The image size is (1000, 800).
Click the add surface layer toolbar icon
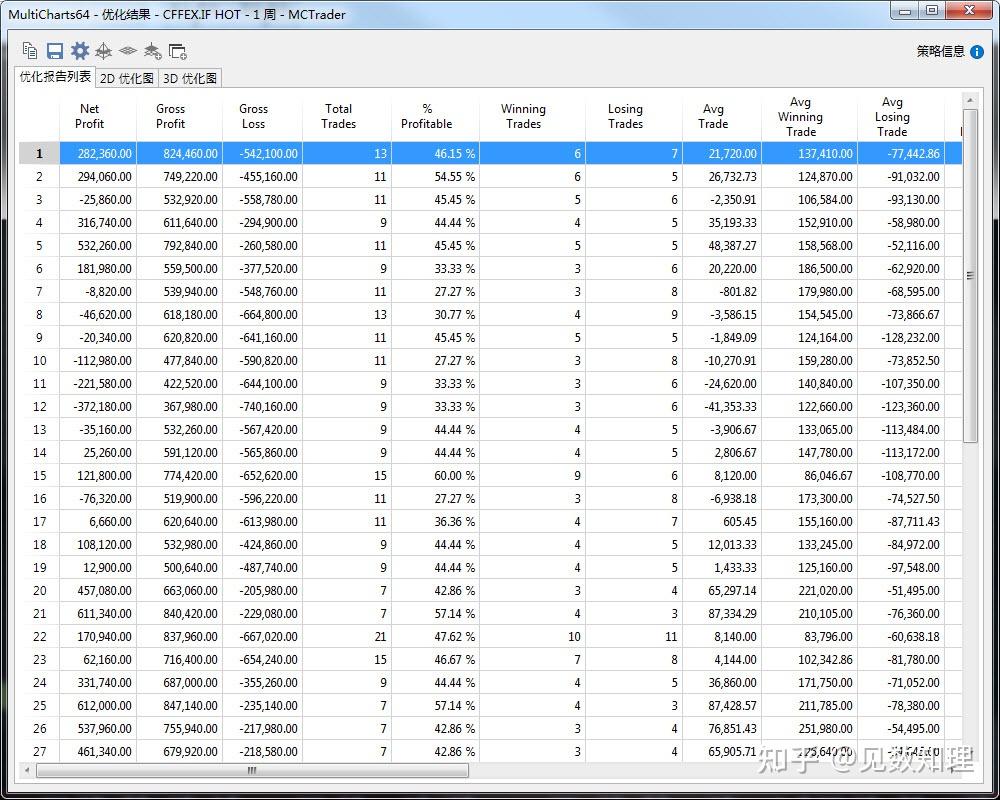152,51
